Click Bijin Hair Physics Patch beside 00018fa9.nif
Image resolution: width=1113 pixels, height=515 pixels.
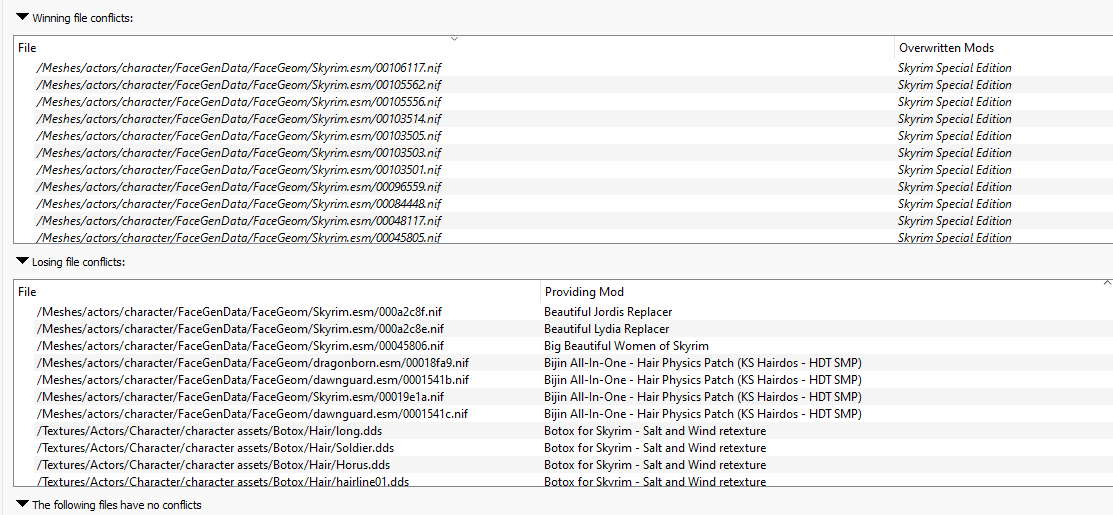(703, 363)
